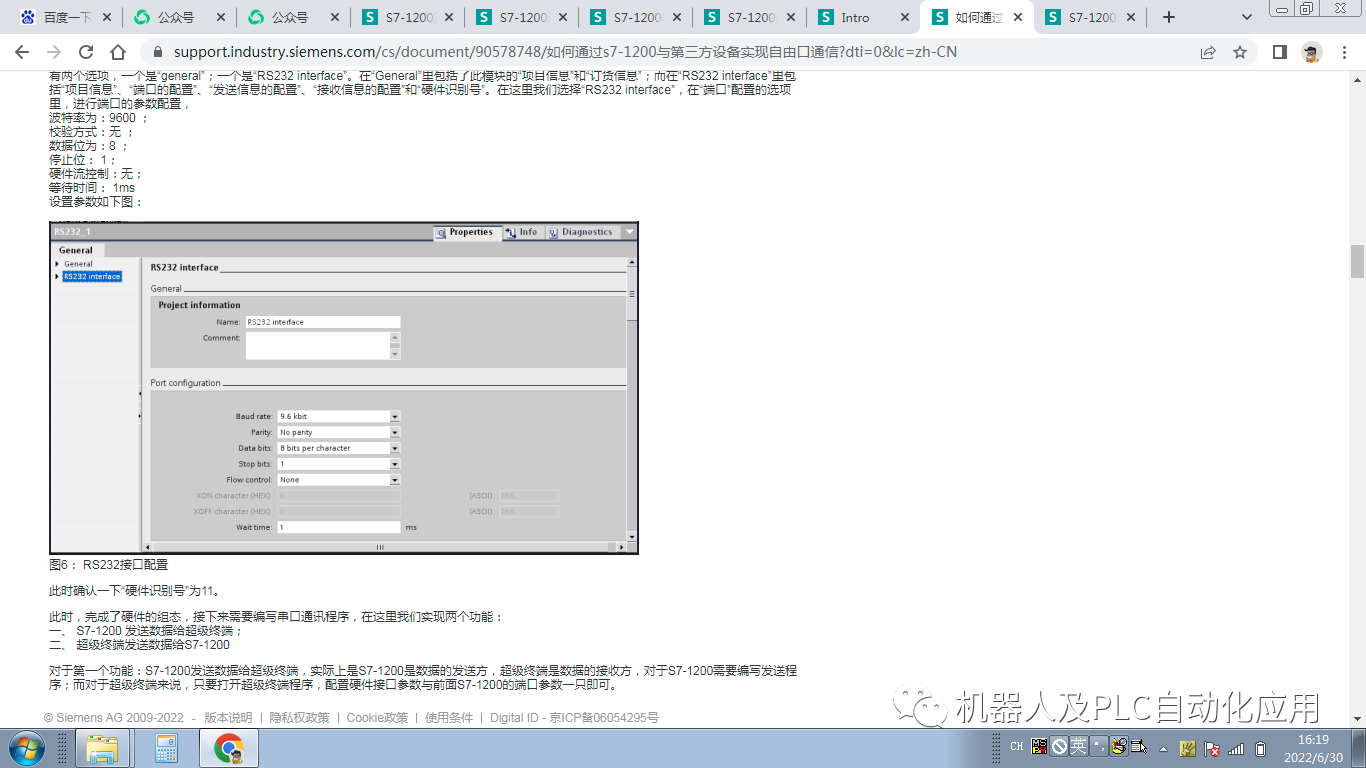1366x768 pixels.
Task: Open the Data bits dropdown in the figure
Action: 395,449
